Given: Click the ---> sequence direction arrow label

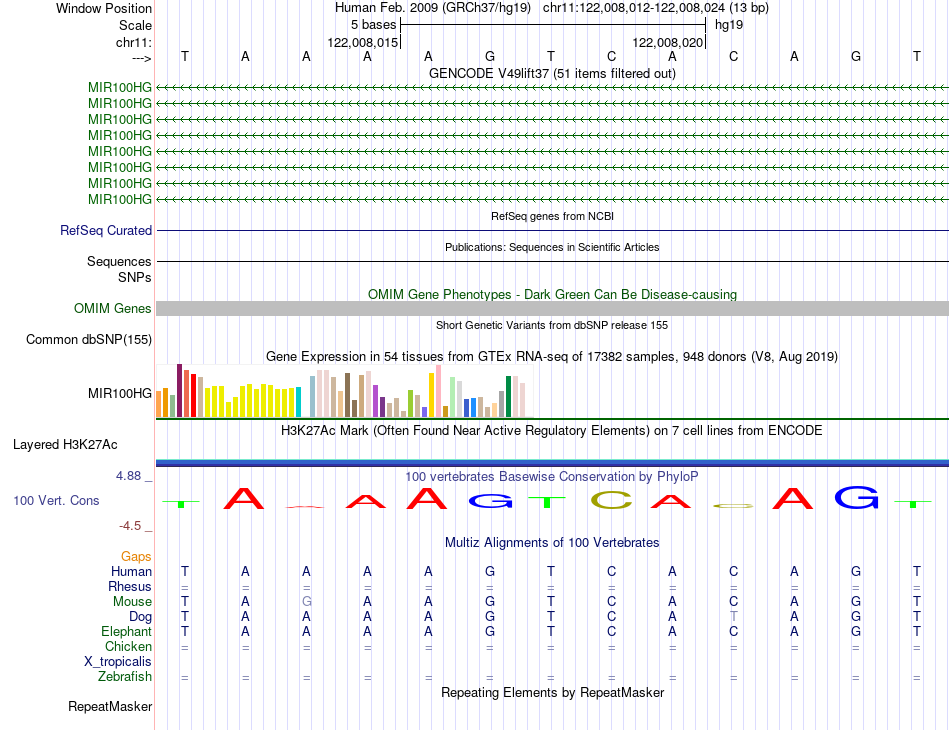Looking at the screenshot, I should (x=141, y=58).
